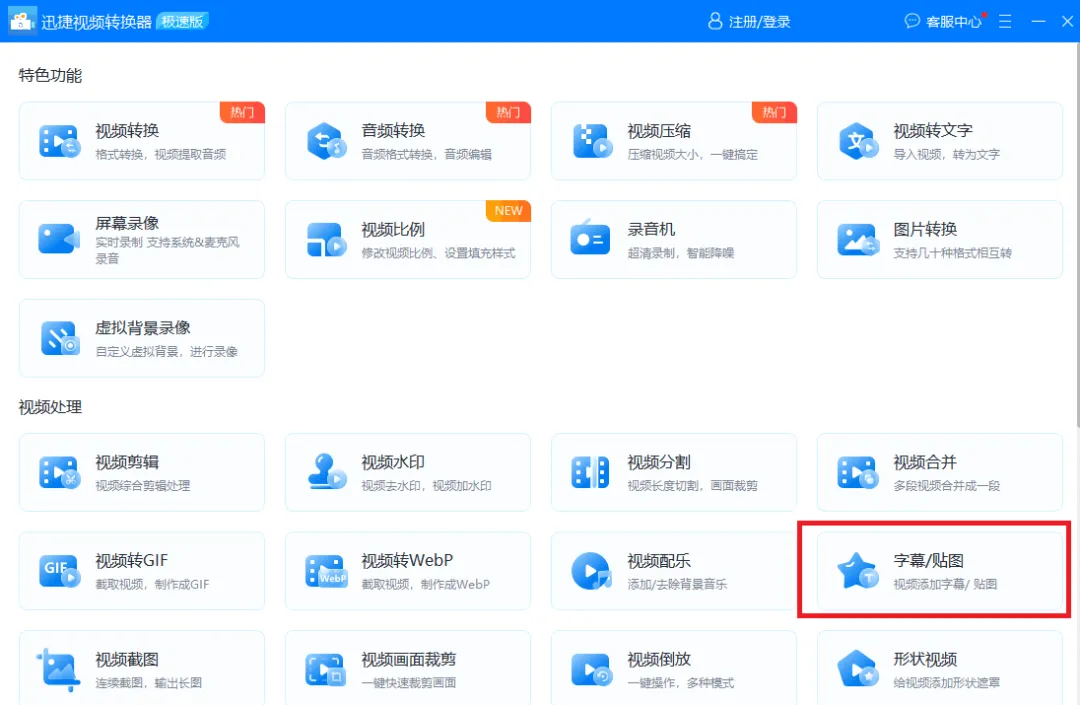
Task: Click the 客服中心 chat bubble icon
Action: [x=912, y=21]
